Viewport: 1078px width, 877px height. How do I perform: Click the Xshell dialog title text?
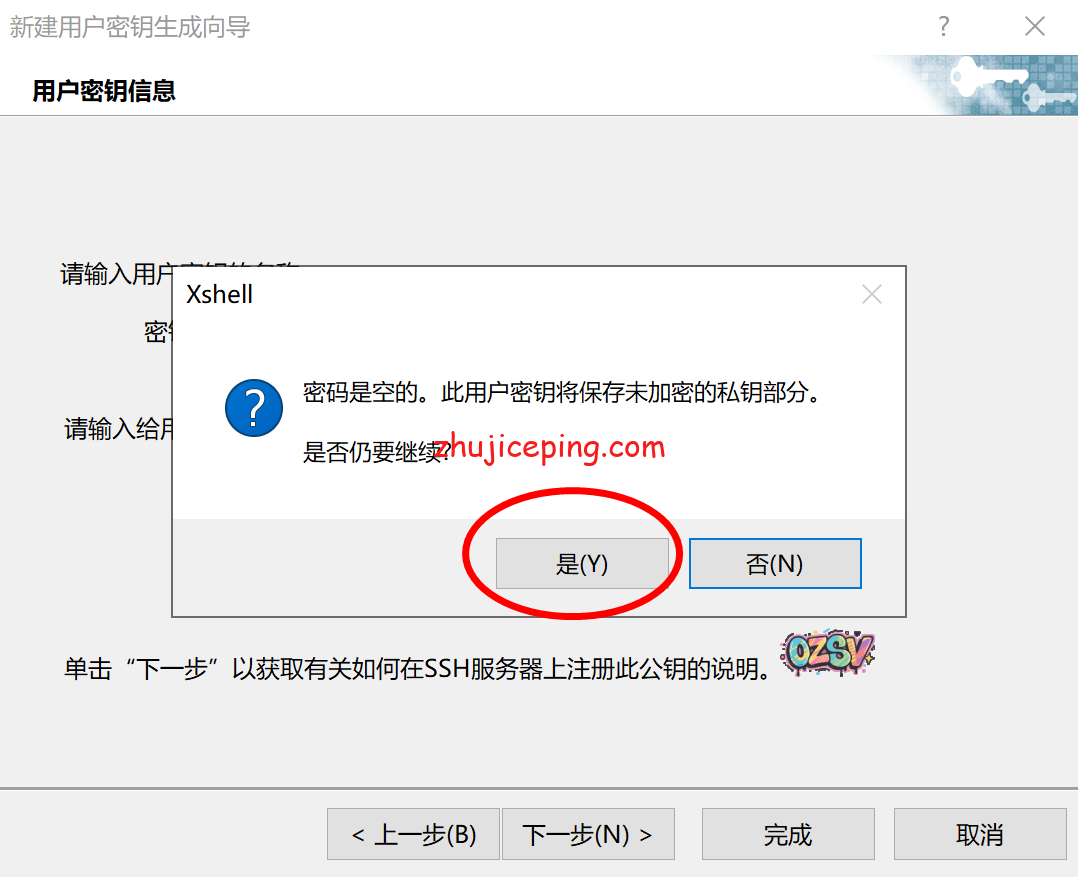coord(219,295)
